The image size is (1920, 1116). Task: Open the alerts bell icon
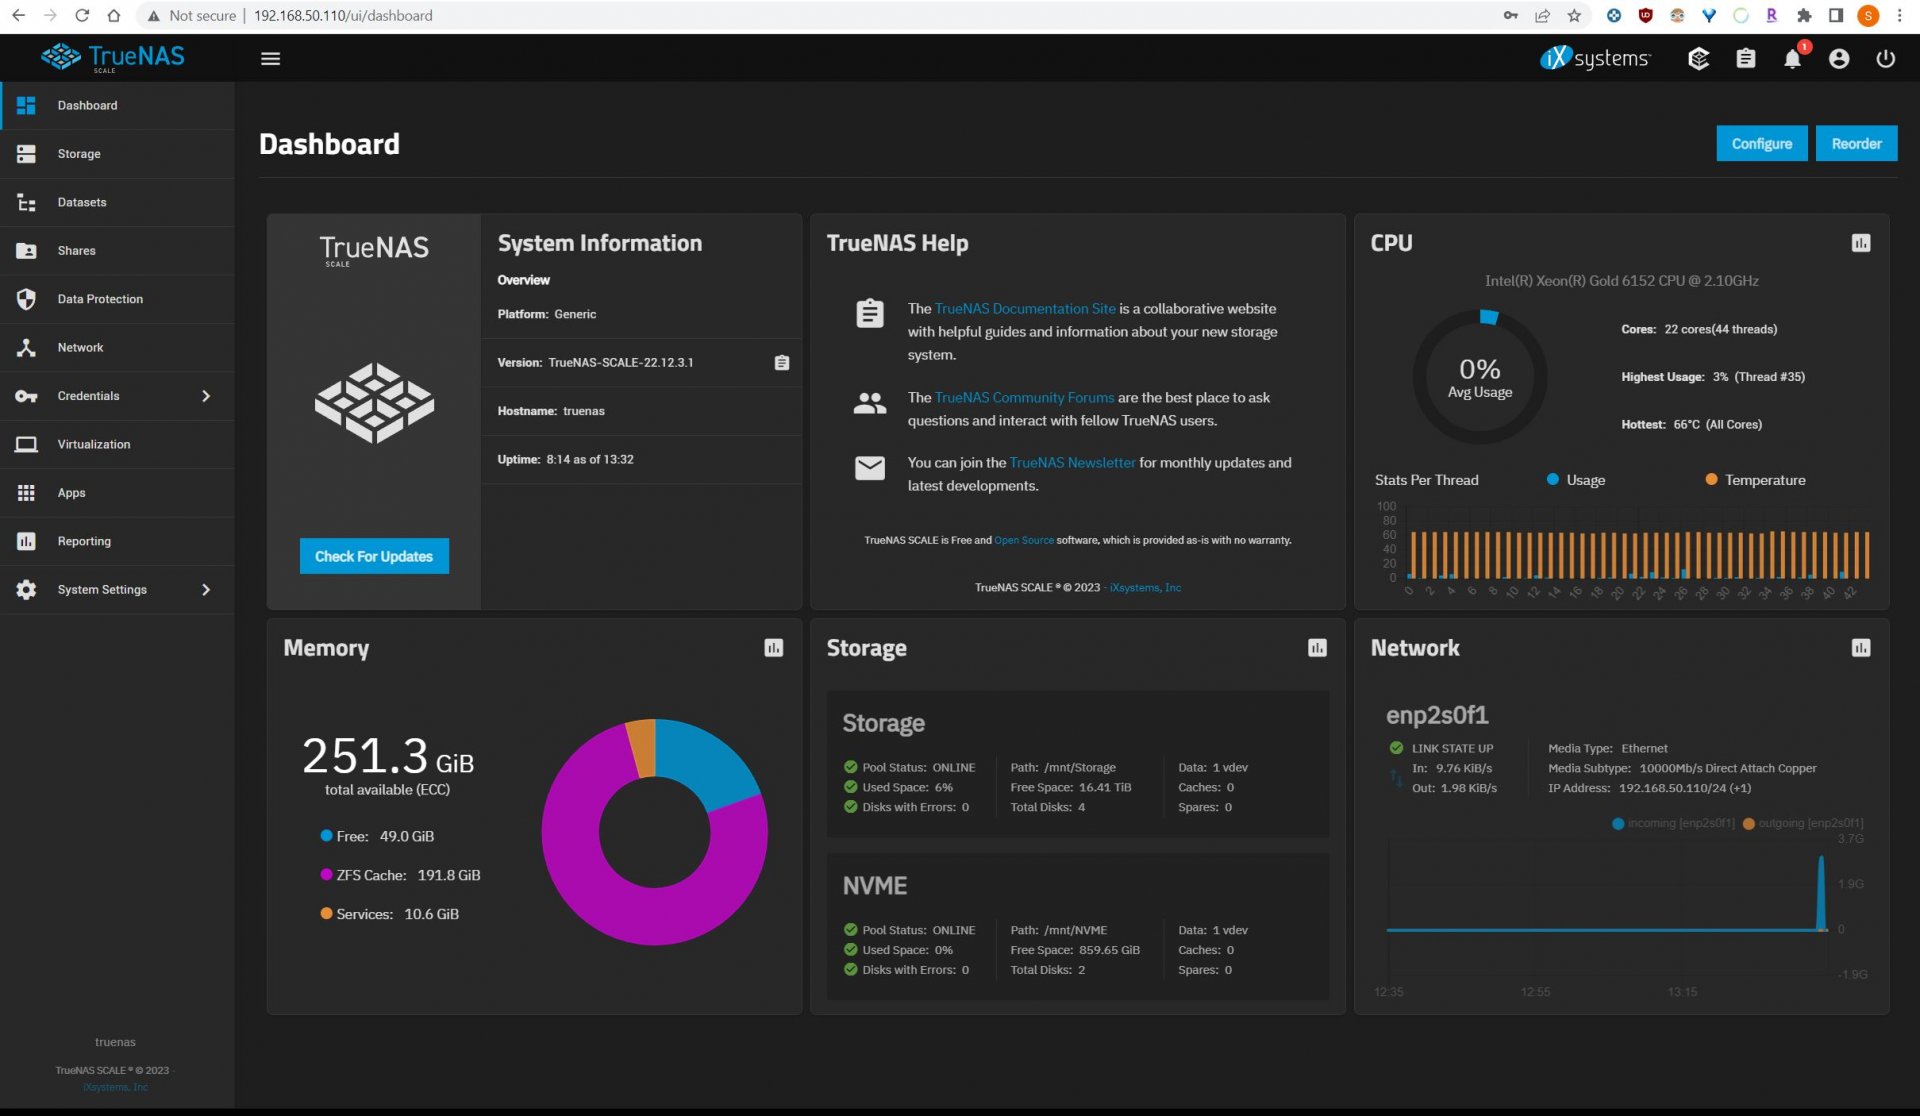1792,59
